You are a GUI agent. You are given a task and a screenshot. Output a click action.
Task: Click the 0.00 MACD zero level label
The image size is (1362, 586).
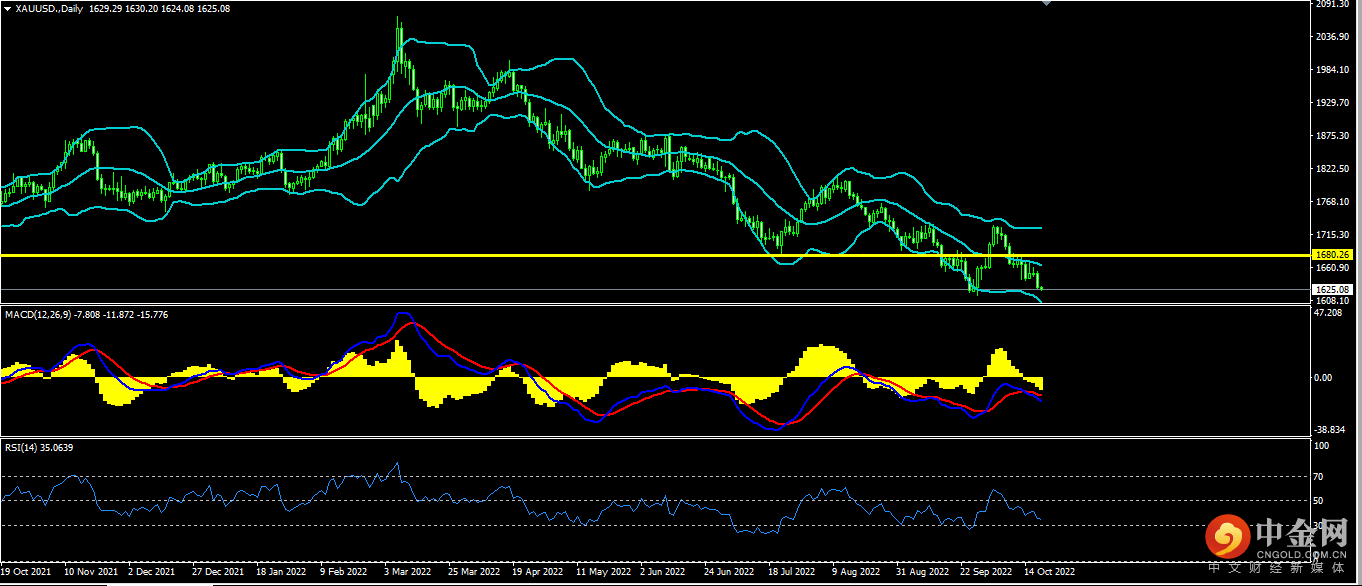1322,378
